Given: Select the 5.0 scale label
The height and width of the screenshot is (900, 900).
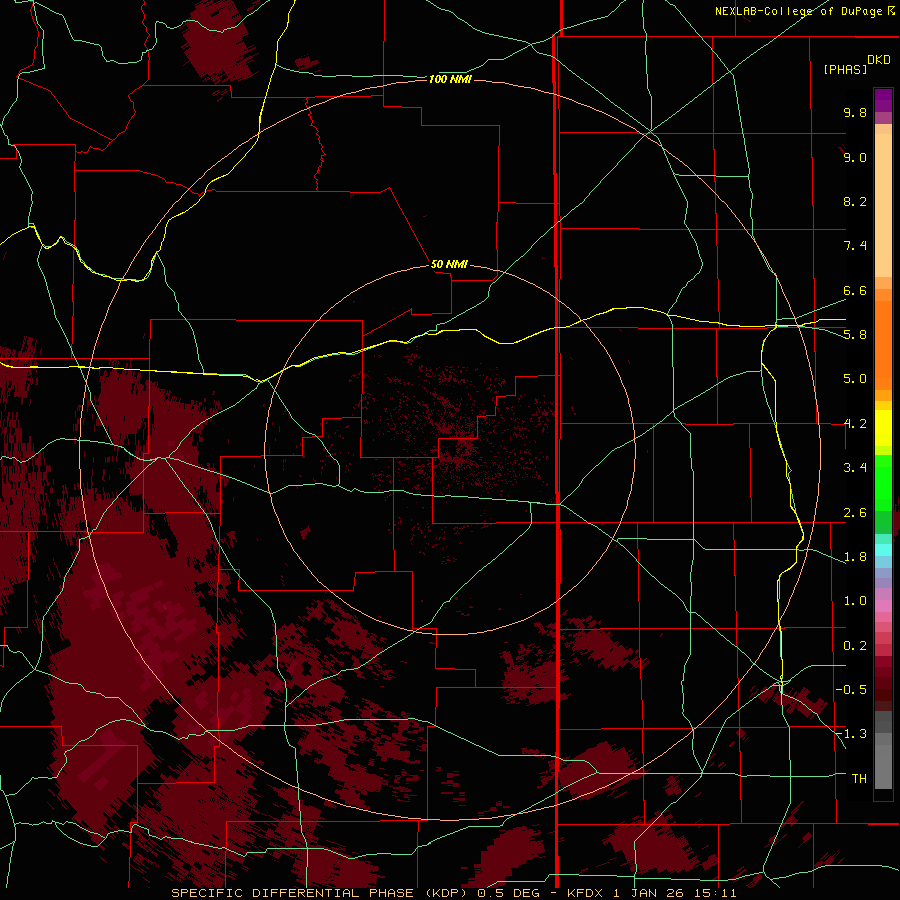Looking at the screenshot, I should 855,379.
